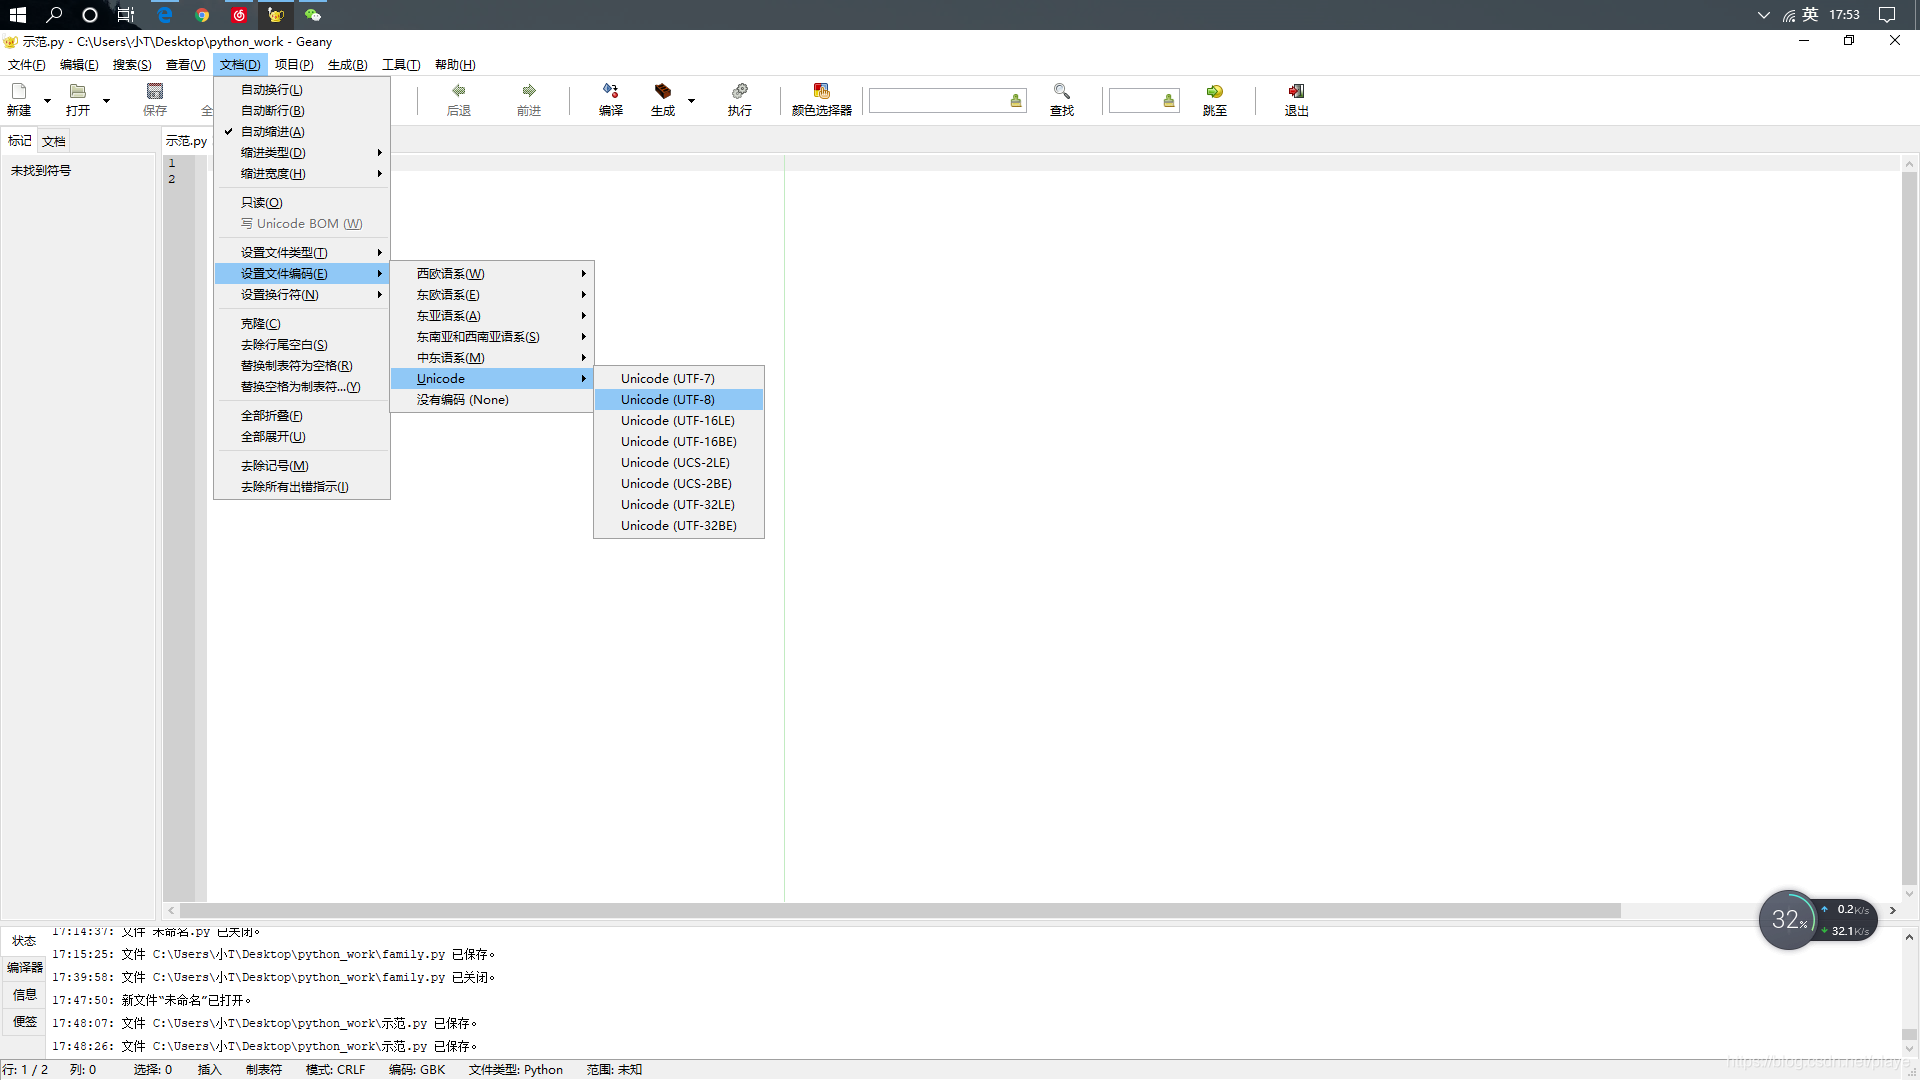
Task: Click the editor horizontal scrollbar
Action: [x=900, y=911]
